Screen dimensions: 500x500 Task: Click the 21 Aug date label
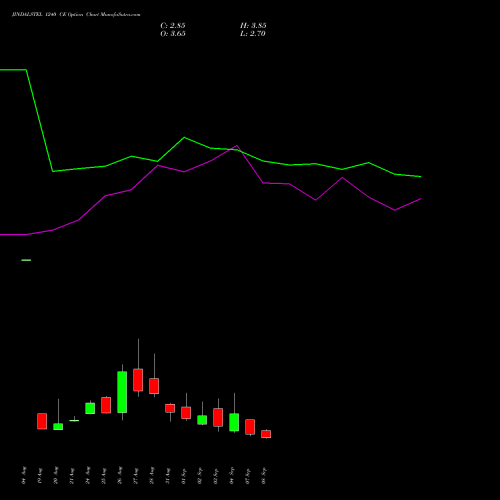click(72, 476)
